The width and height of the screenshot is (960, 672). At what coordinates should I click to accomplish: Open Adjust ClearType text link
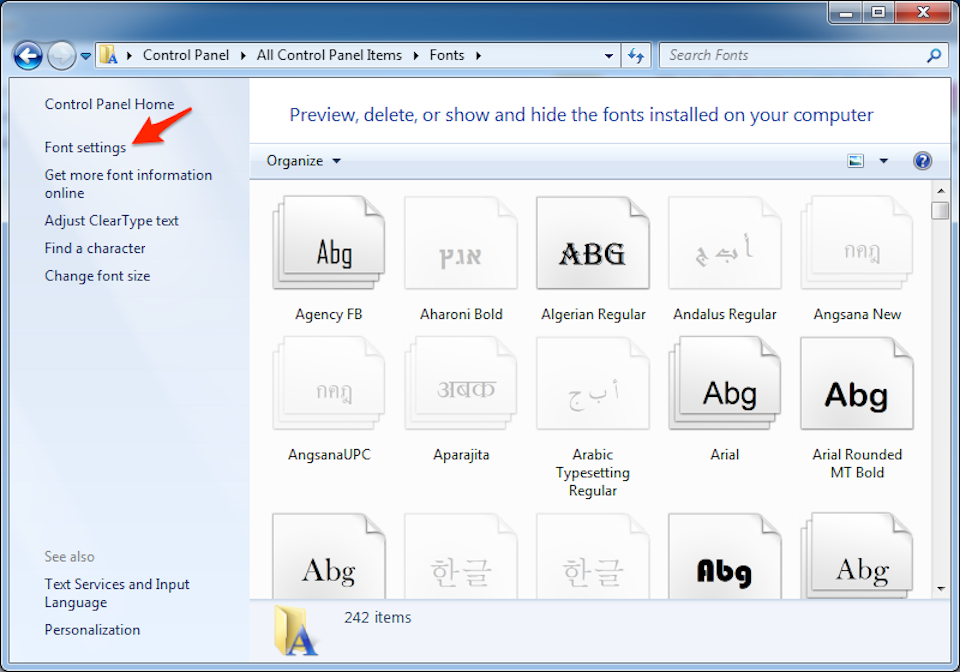pos(111,221)
